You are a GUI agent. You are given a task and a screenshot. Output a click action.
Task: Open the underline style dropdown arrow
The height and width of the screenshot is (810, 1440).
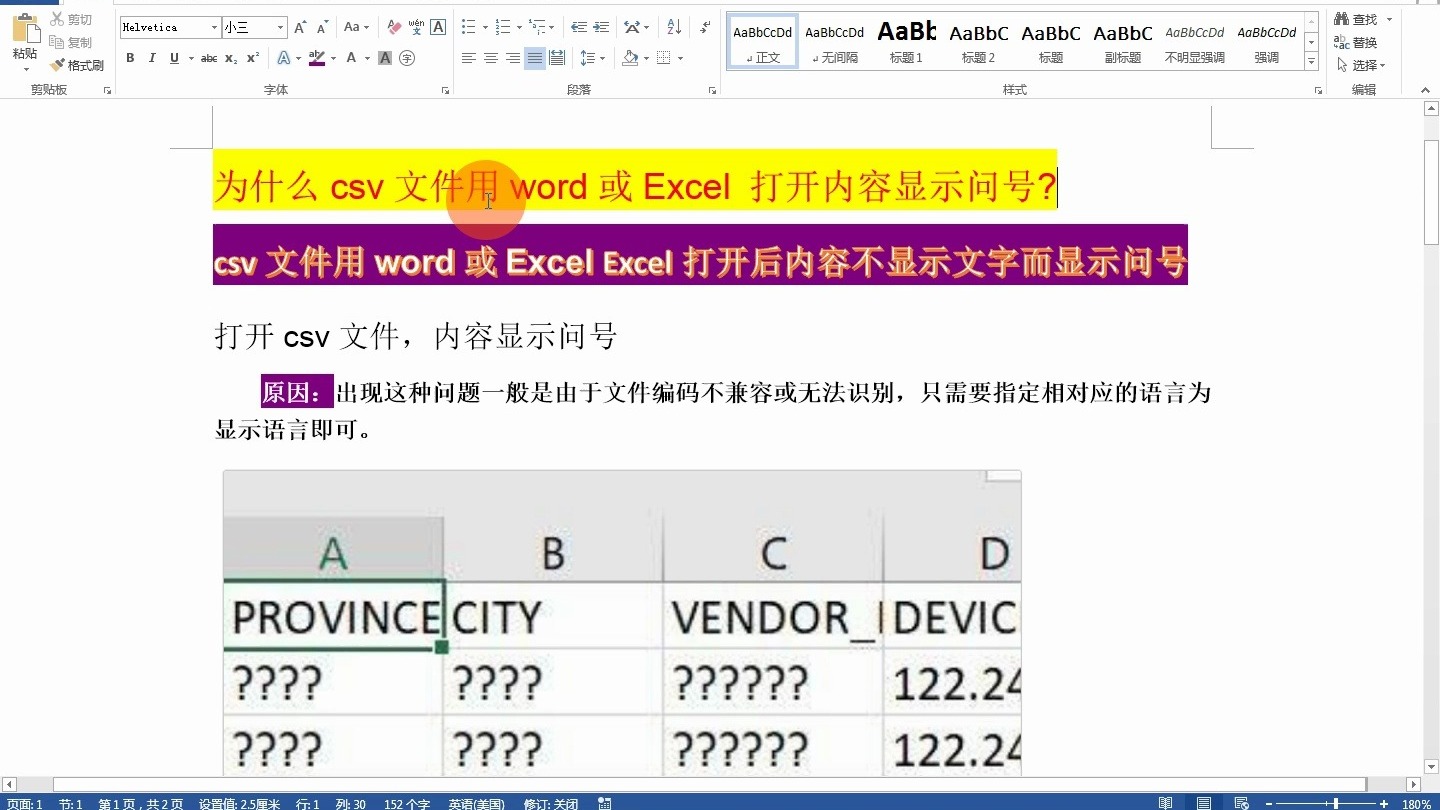(189, 58)
